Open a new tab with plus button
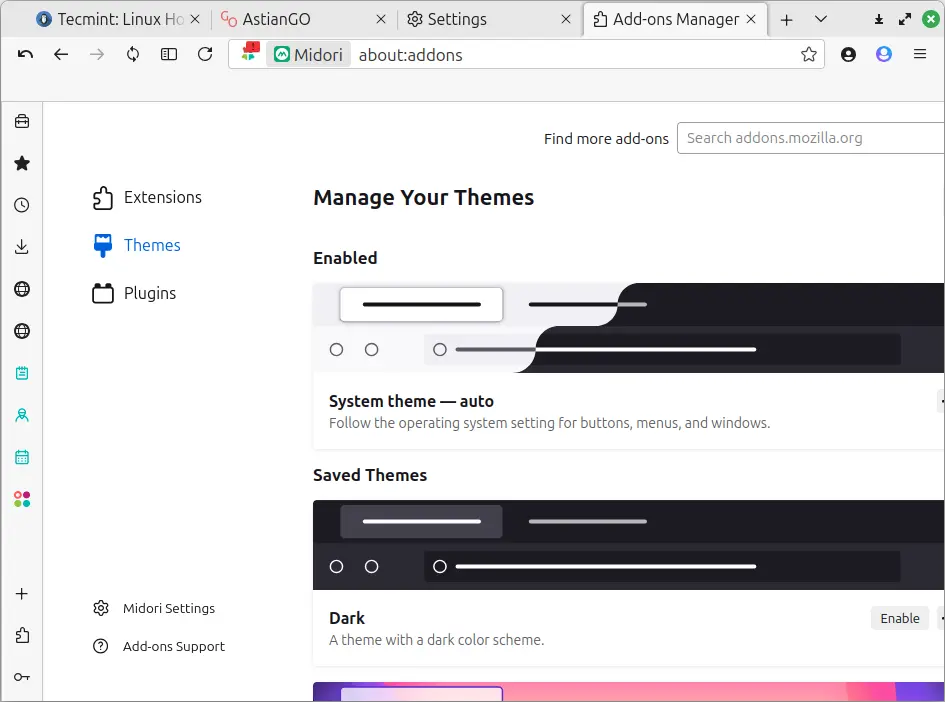 pyautogui.click(x=786, y=20)
